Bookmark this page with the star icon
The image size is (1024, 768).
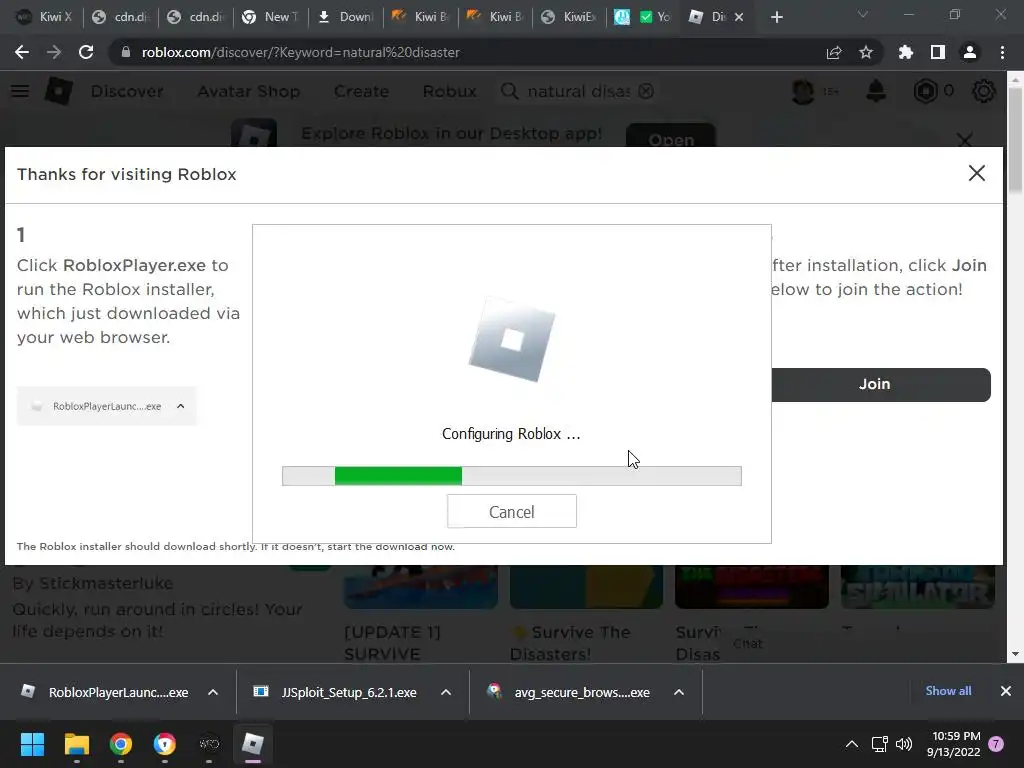tap(865, 52)
